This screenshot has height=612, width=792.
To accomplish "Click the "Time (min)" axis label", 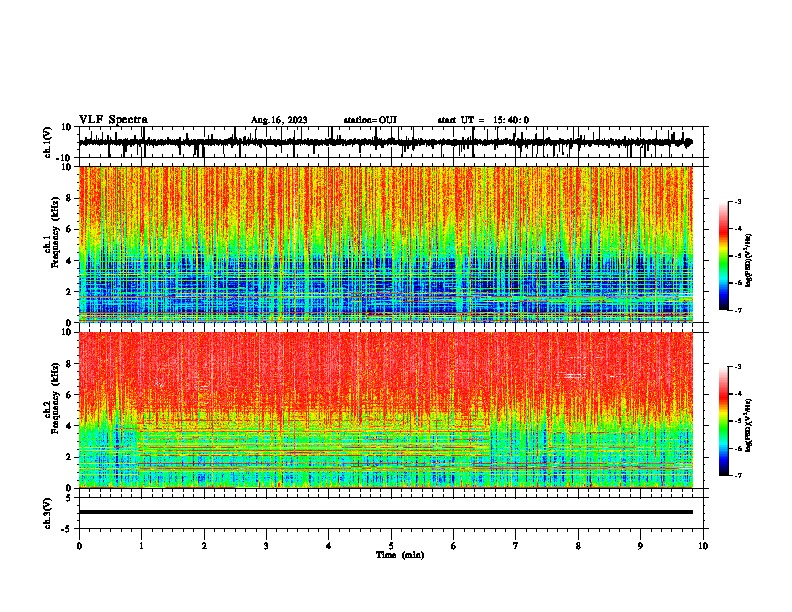I will coord(400,555).
